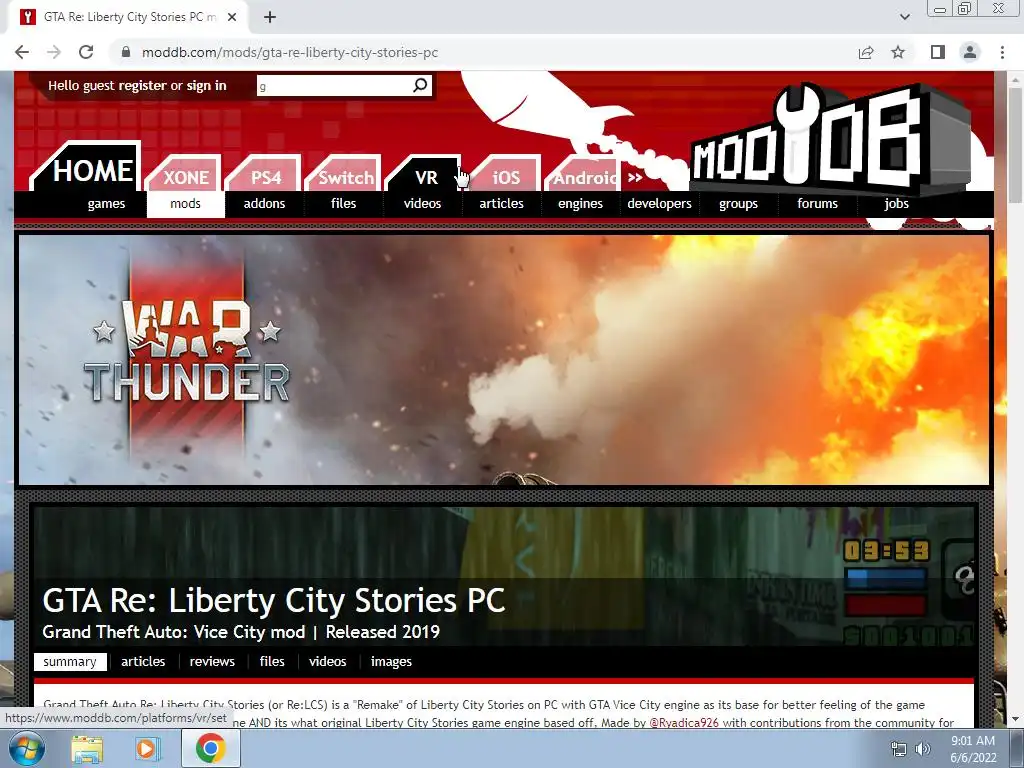
Task: Go back to the previous page
Action: point(22,52)
